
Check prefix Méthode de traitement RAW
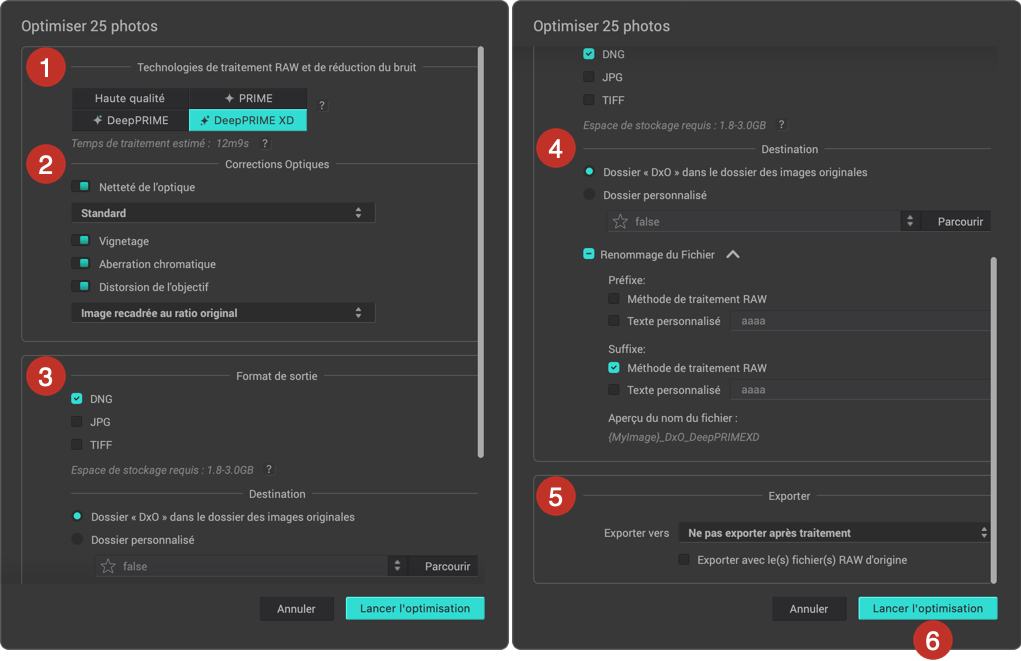(613, 299)
